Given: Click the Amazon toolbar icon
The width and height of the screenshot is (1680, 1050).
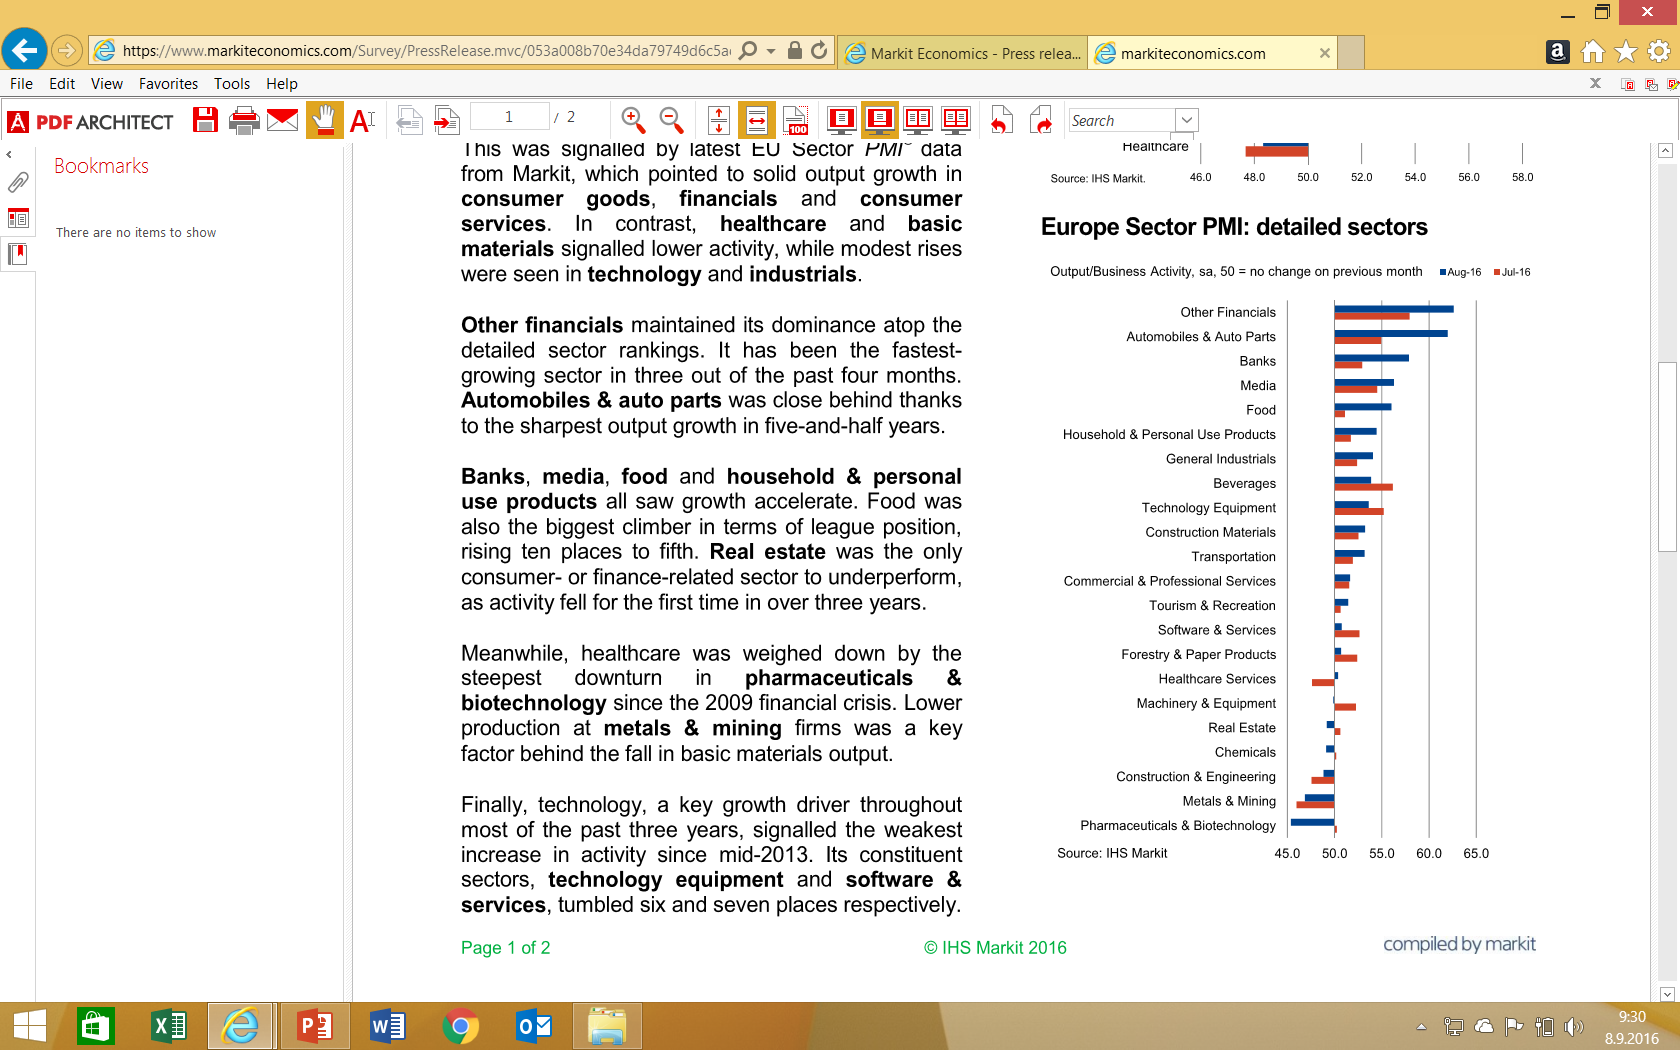Looking at the screenshot, I should point(1557,51).
